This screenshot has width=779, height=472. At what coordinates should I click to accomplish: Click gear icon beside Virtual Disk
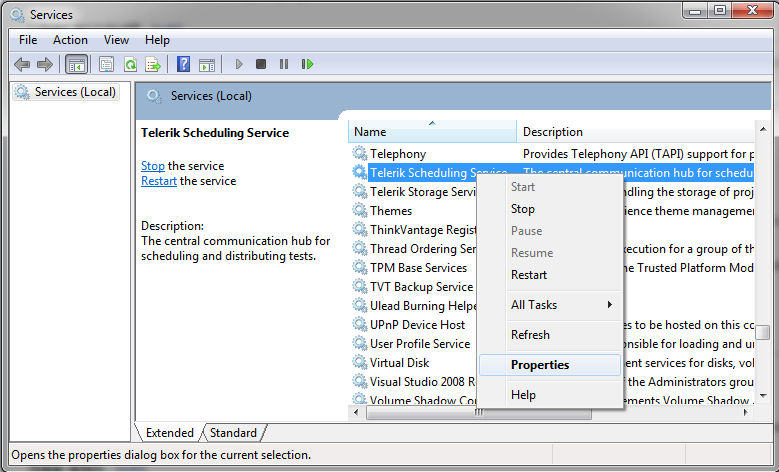click(x=359, y=362)
